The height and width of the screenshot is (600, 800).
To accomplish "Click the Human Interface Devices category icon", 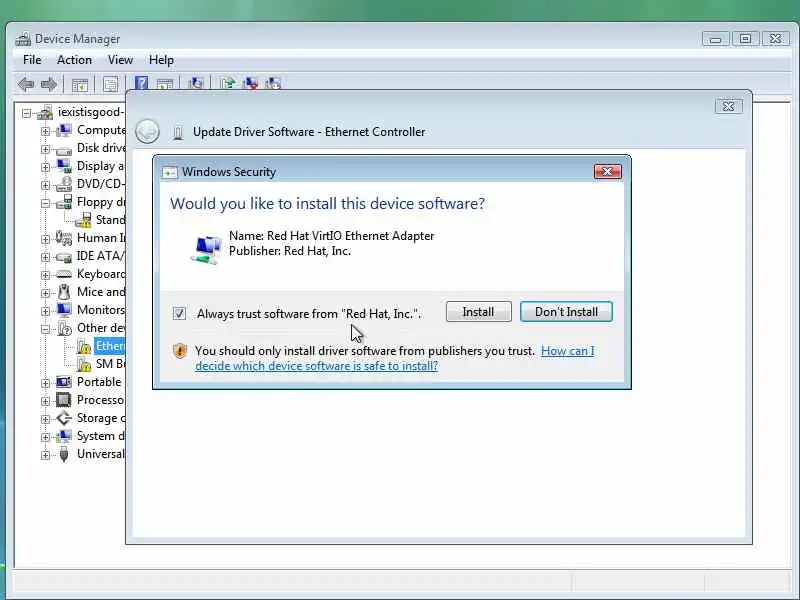I will pos(64,238).
